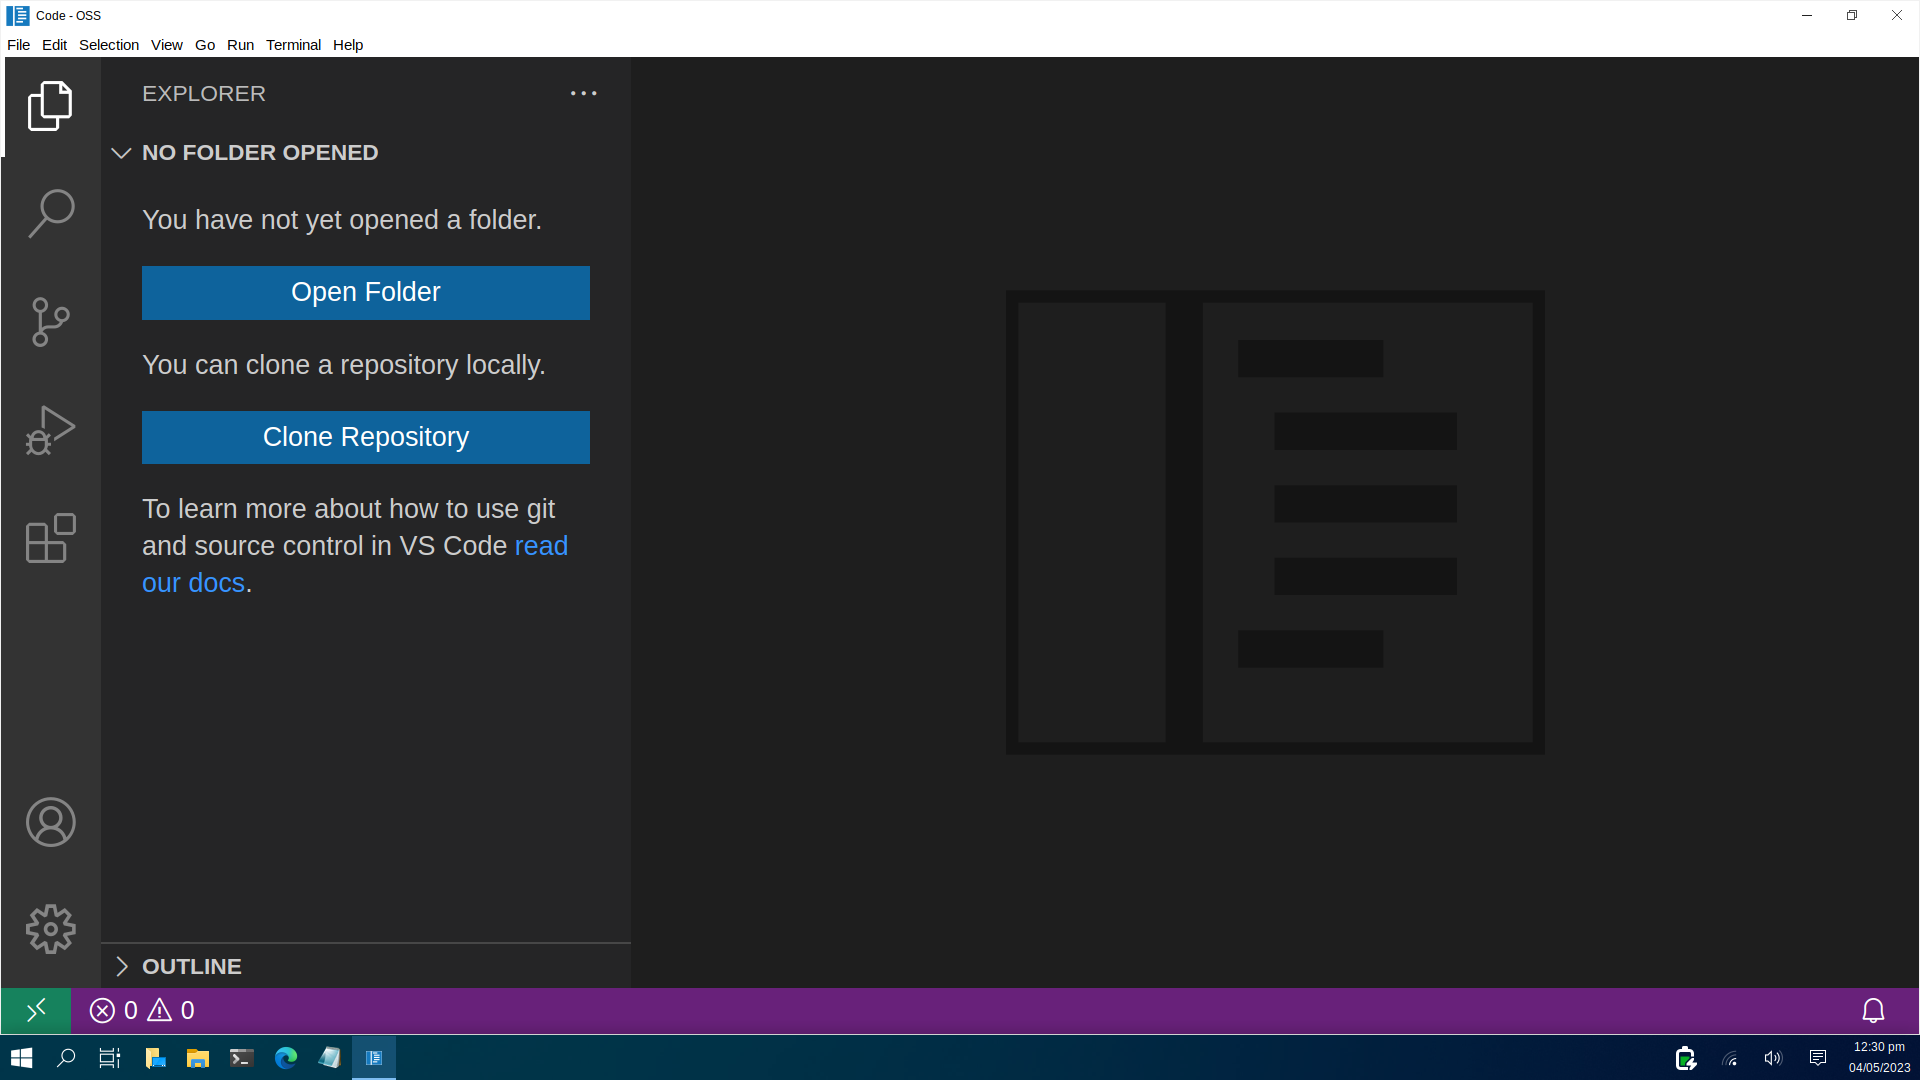
Task: Click the Open Folder button
Action: point(365,293)
